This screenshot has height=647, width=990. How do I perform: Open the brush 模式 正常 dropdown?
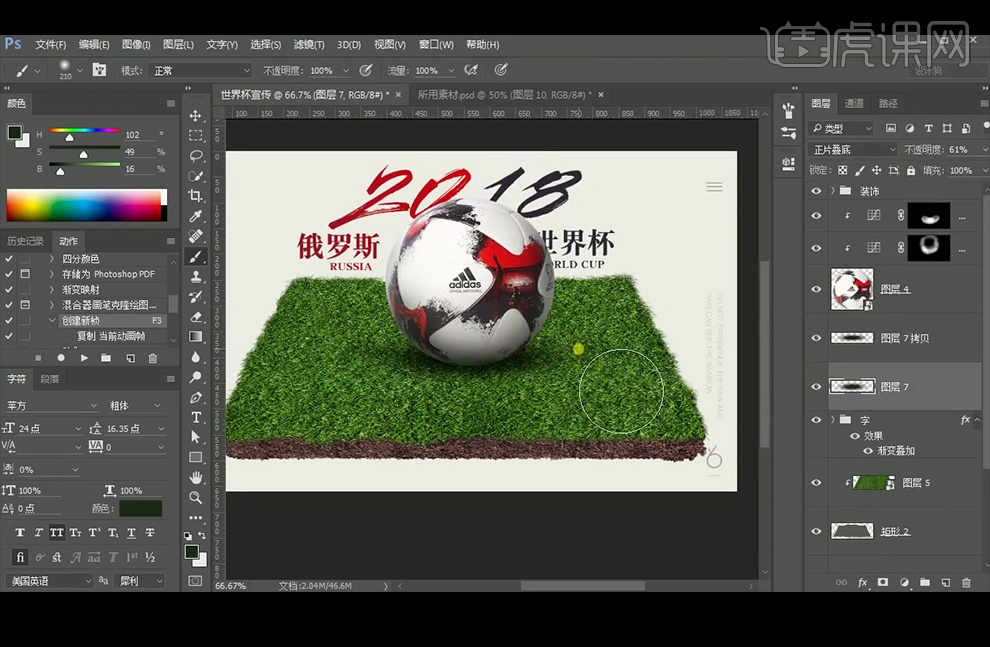click(201, 71)
